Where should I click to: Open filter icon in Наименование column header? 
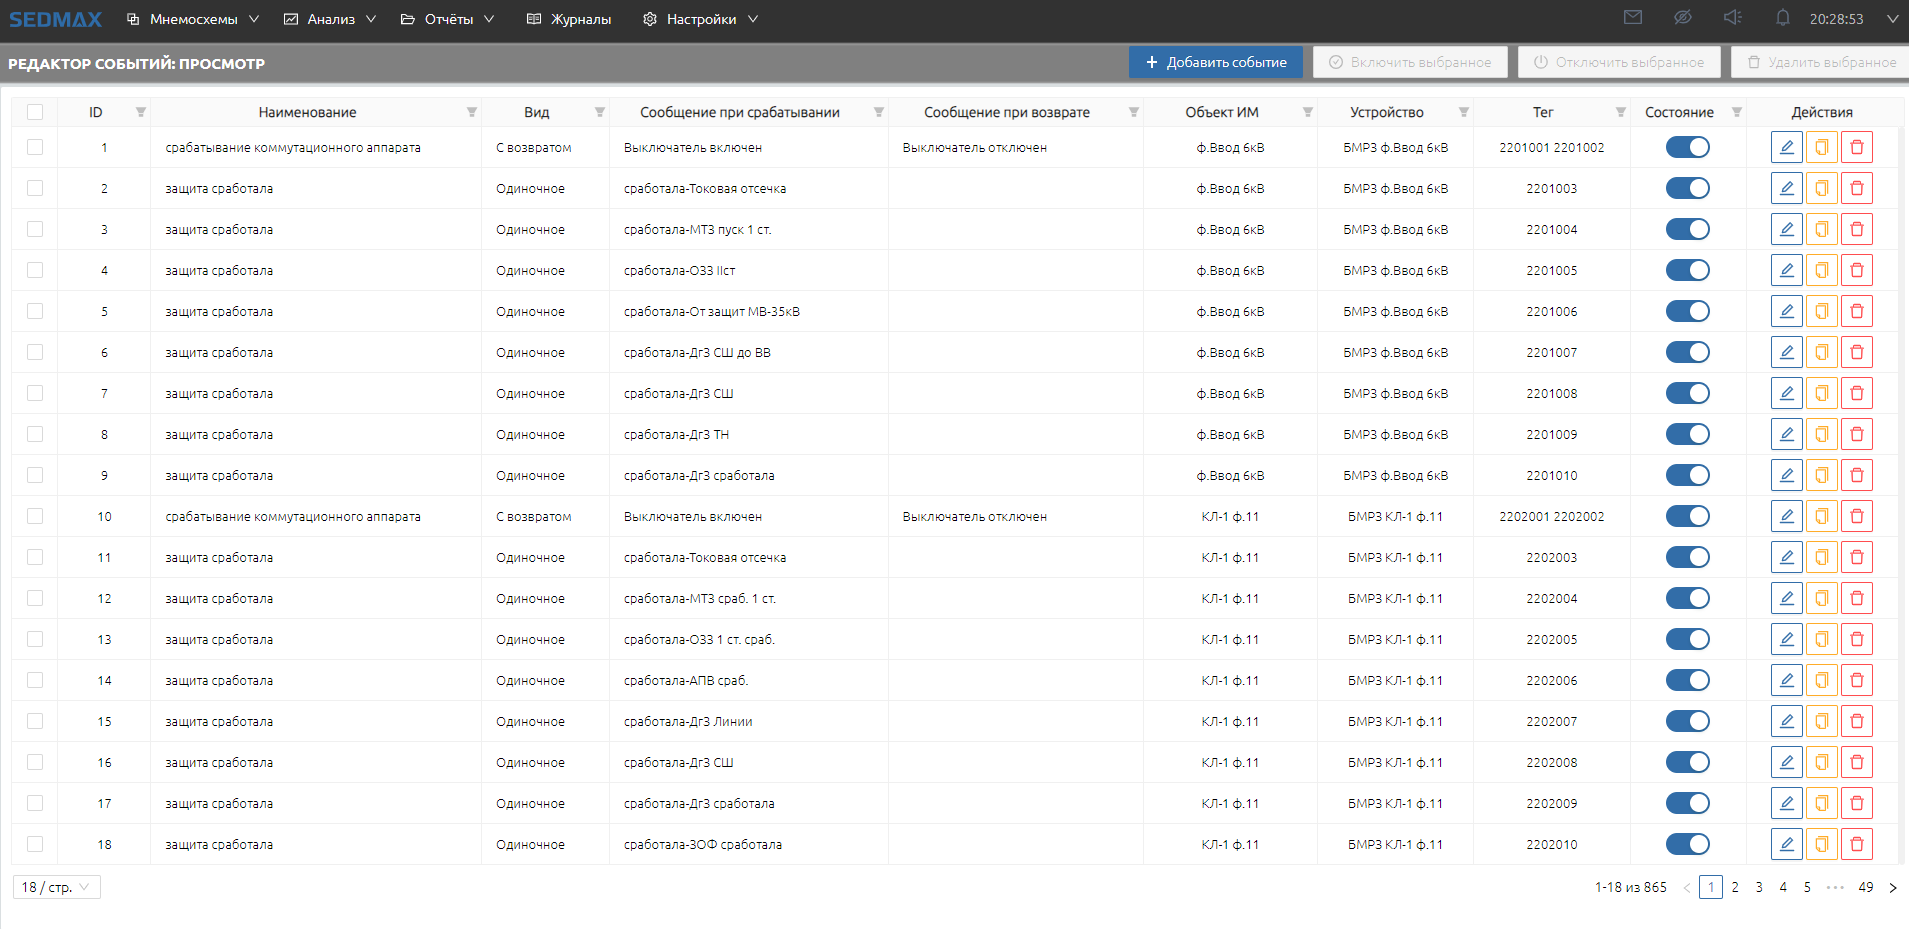[x=472, y=112]
